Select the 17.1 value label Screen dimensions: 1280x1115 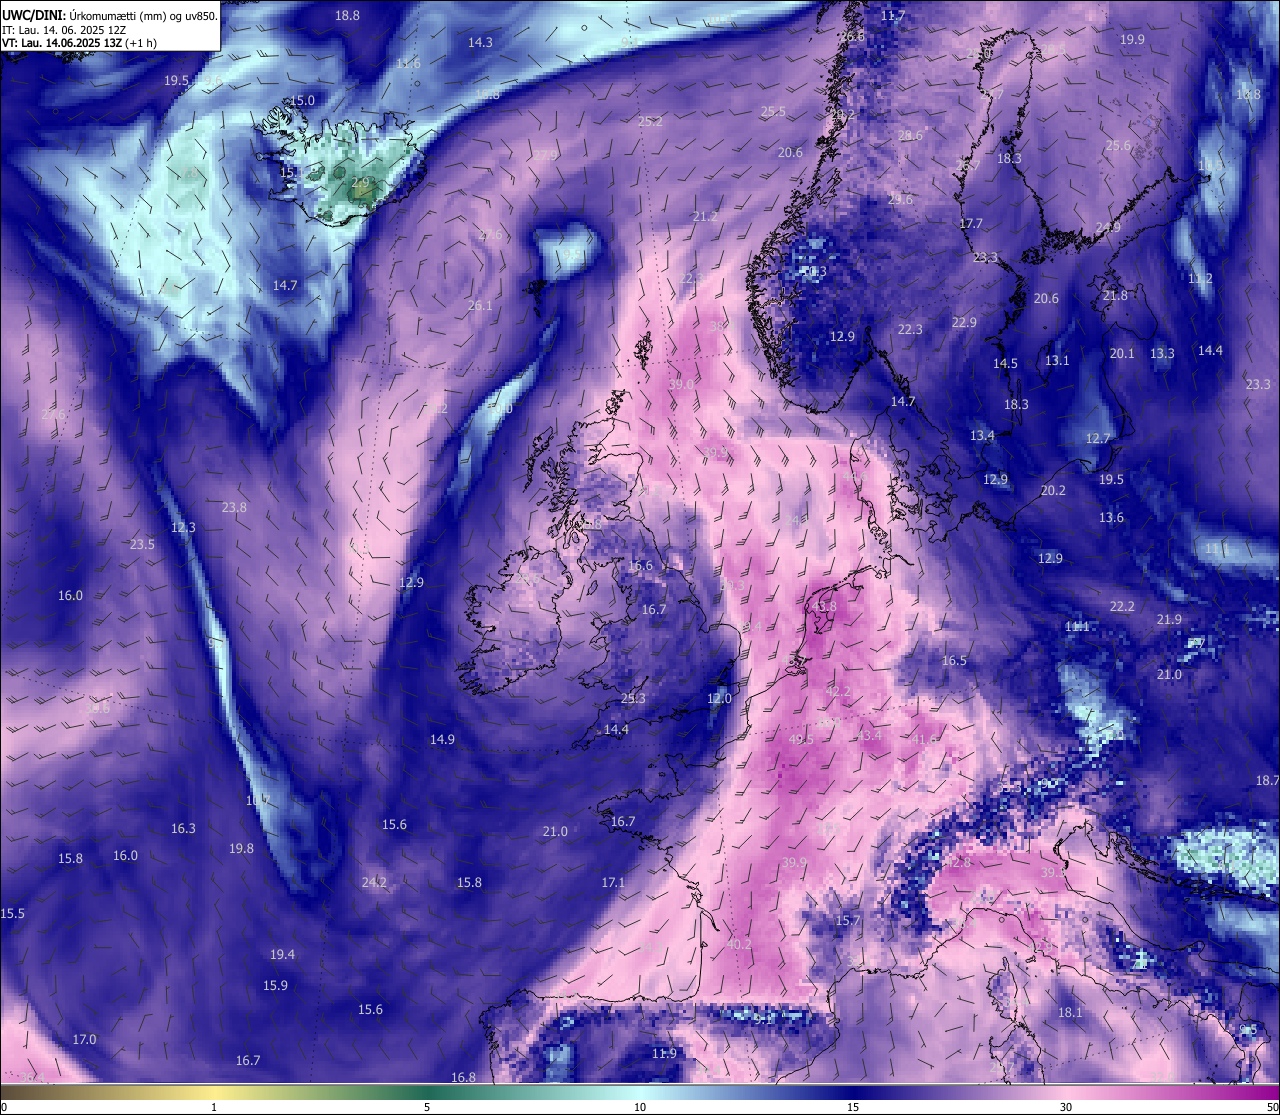point(613,883)
